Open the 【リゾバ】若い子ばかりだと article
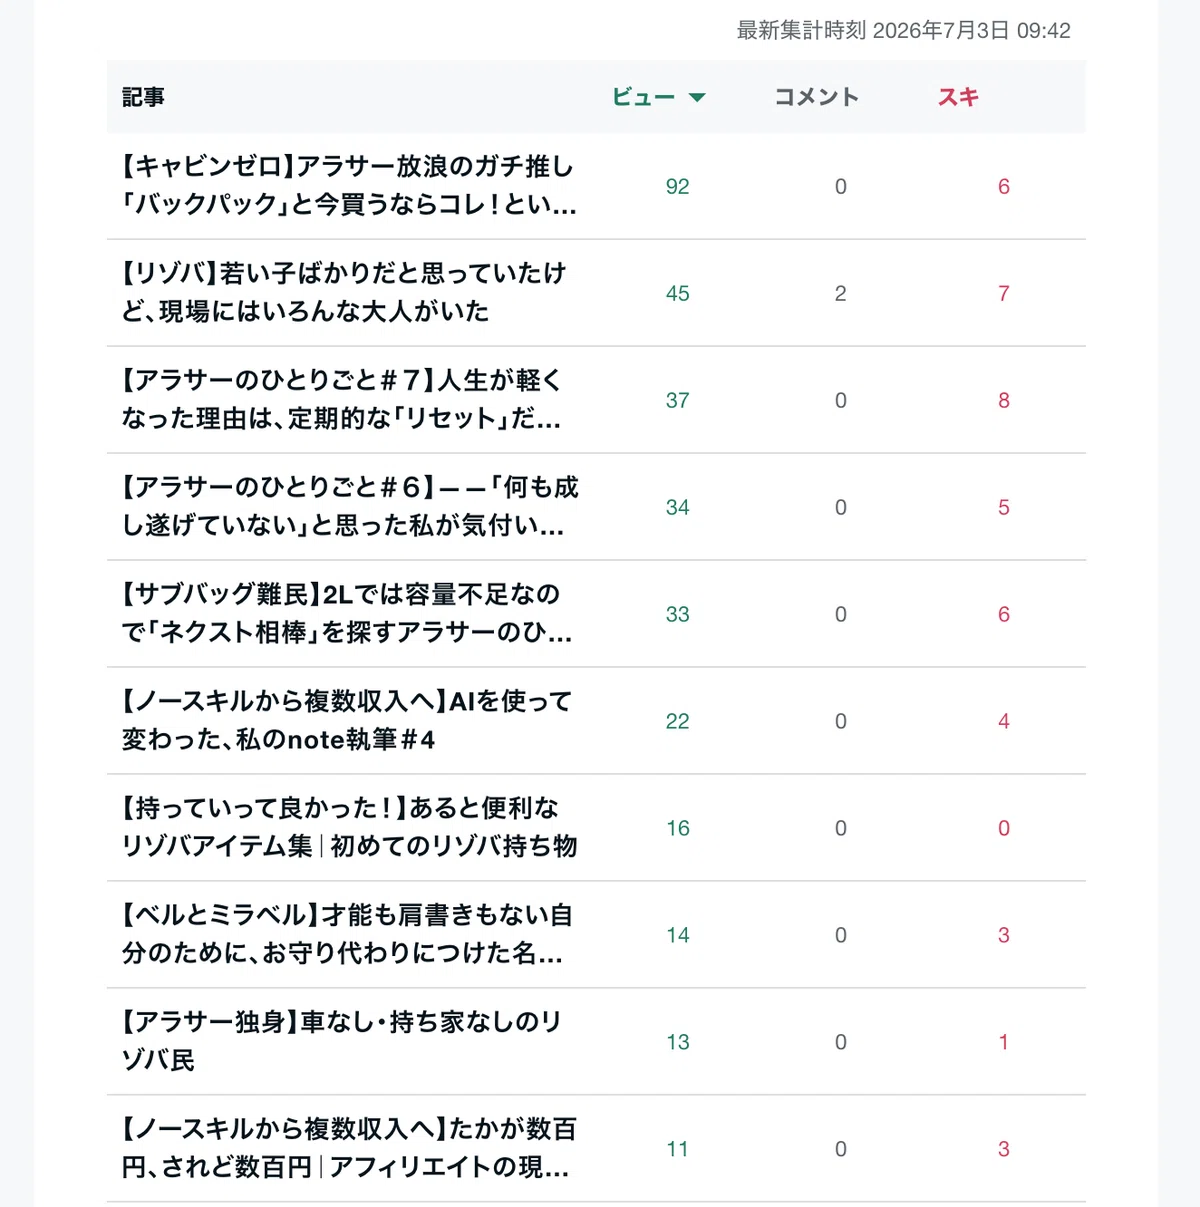Screen dimensions: 1200x1207 (x=343, y=292)
